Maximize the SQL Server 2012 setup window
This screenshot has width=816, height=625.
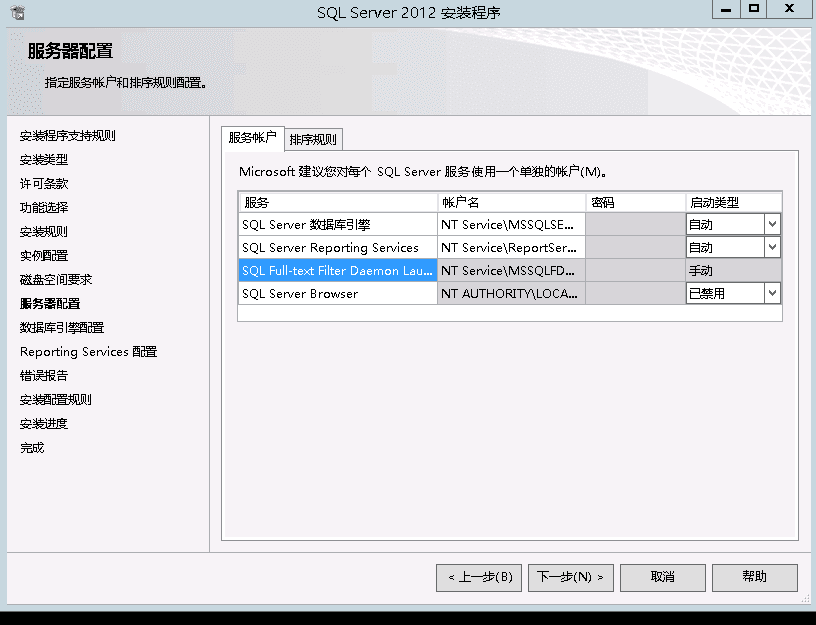(754, 9)
